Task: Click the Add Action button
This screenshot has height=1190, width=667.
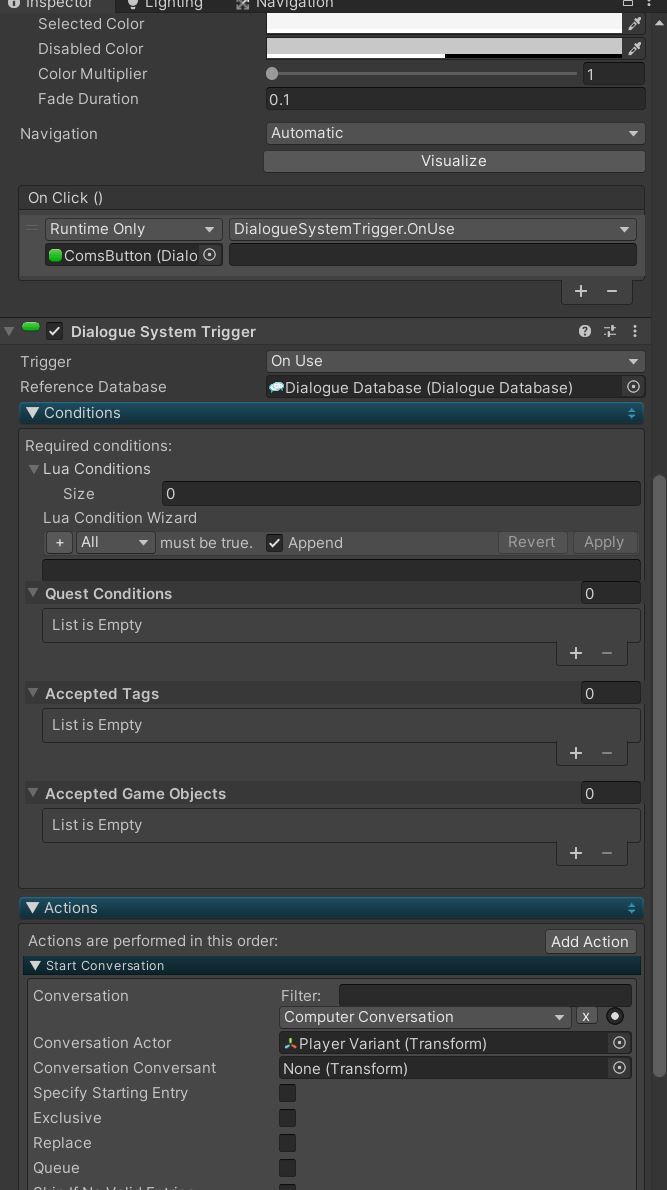Action: 590,942
